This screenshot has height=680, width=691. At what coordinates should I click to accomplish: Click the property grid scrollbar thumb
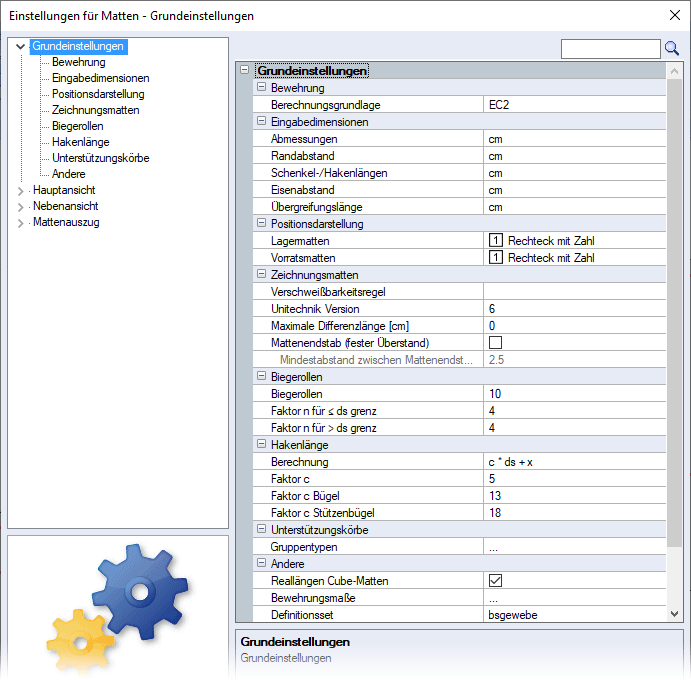674,313
